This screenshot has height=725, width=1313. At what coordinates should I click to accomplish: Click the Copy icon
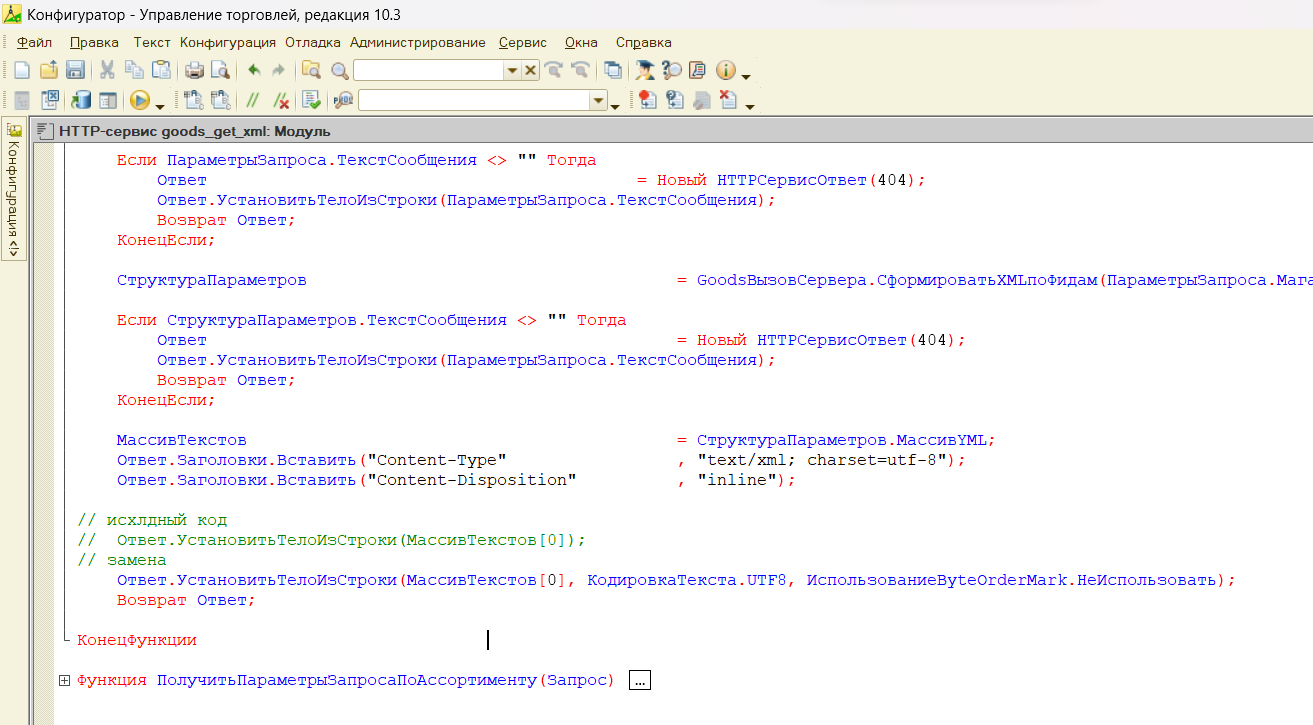(134, 70)
